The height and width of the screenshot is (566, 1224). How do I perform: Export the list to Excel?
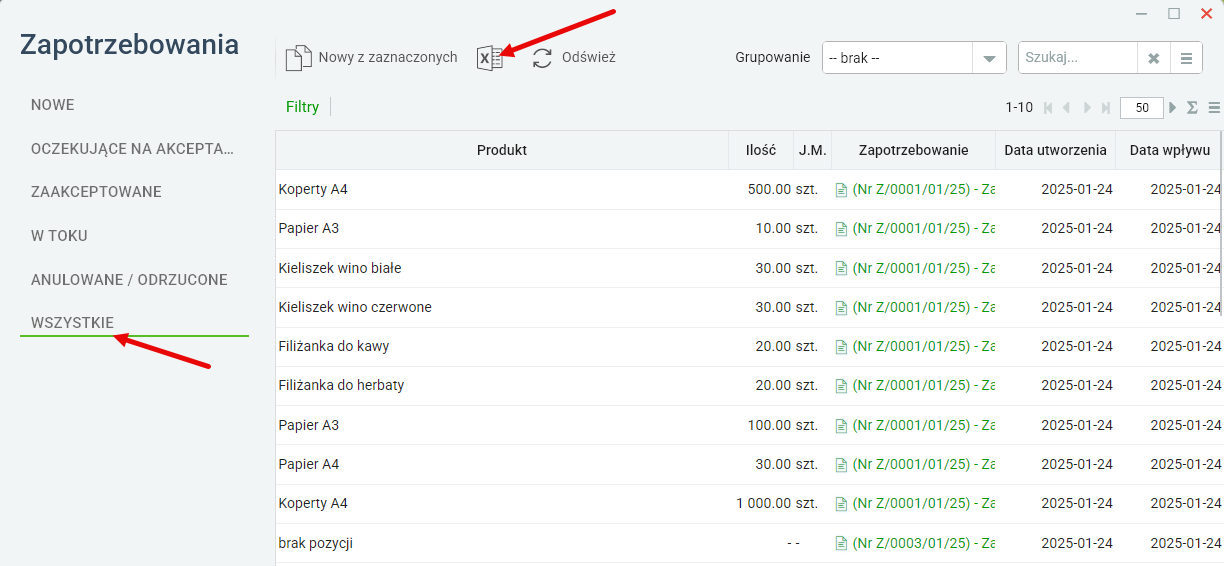coord(489,58)
